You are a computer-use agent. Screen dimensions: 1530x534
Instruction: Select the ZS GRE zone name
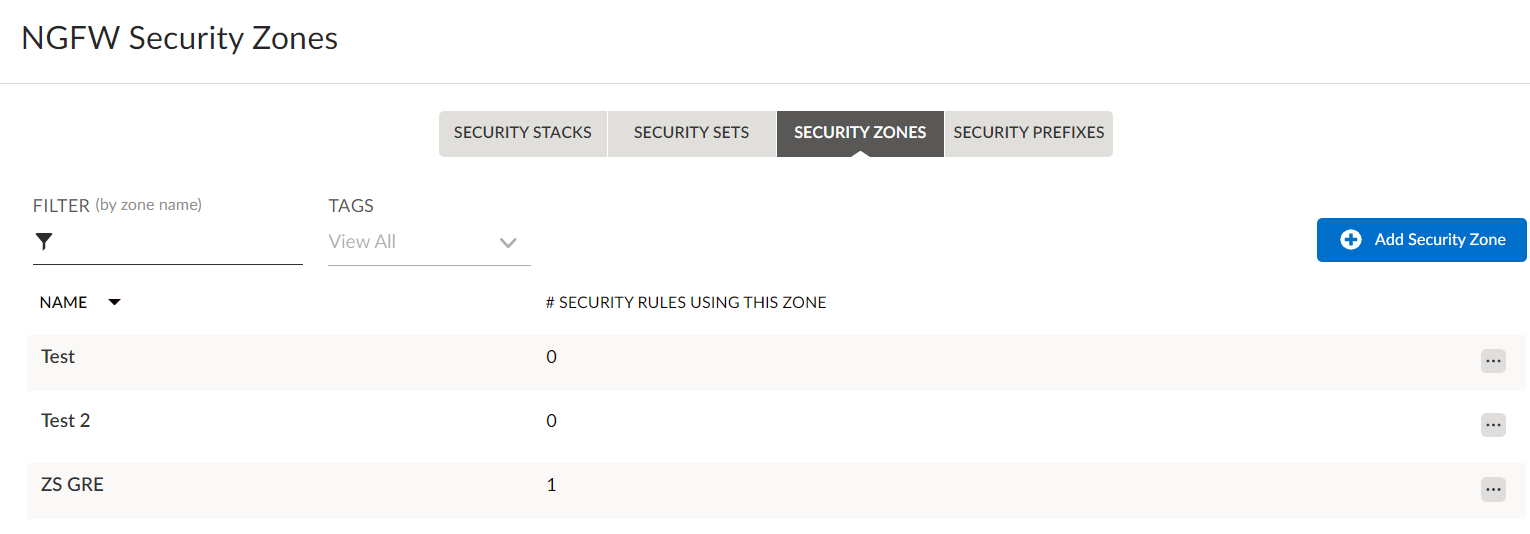click(72, 485)
